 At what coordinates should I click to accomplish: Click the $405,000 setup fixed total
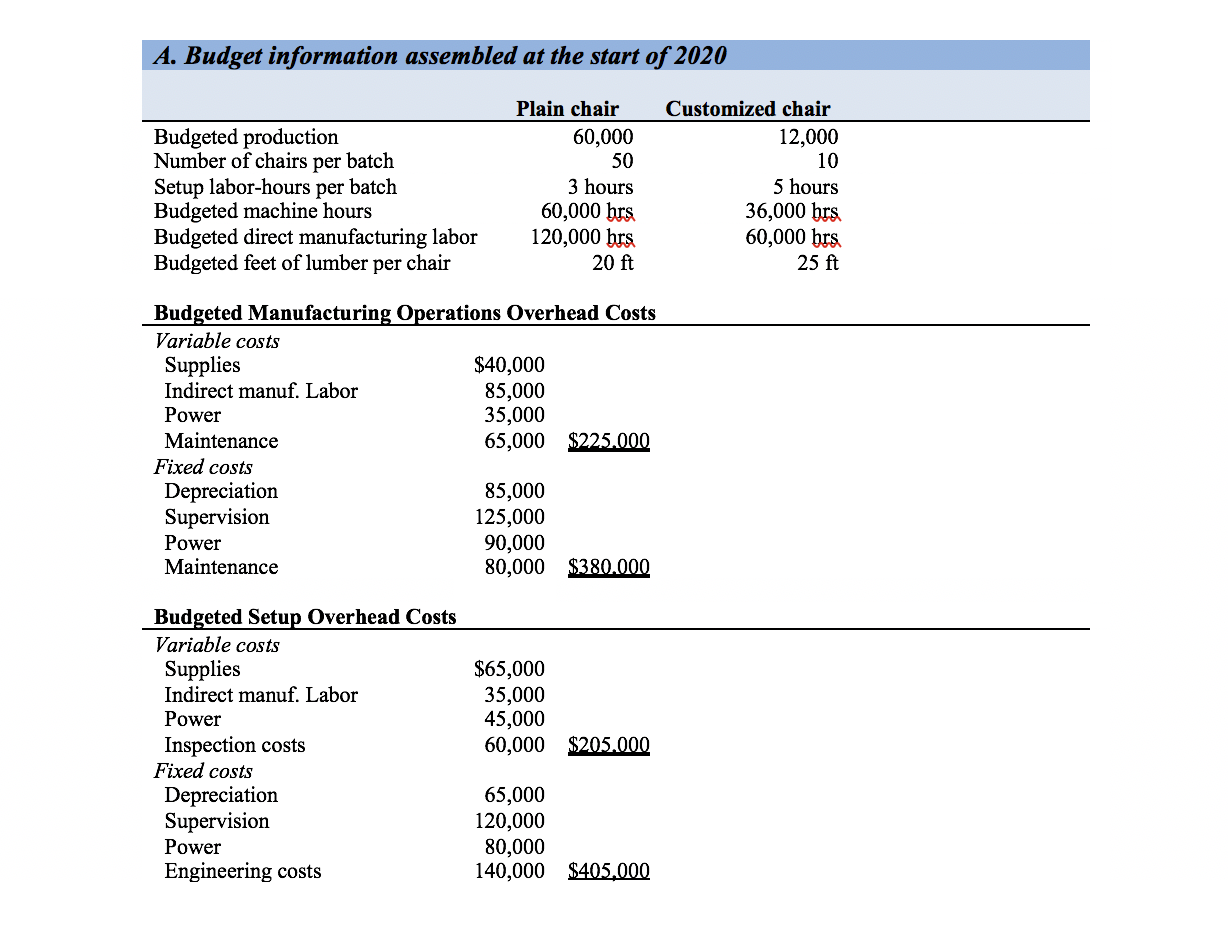(x=608, y=870)
